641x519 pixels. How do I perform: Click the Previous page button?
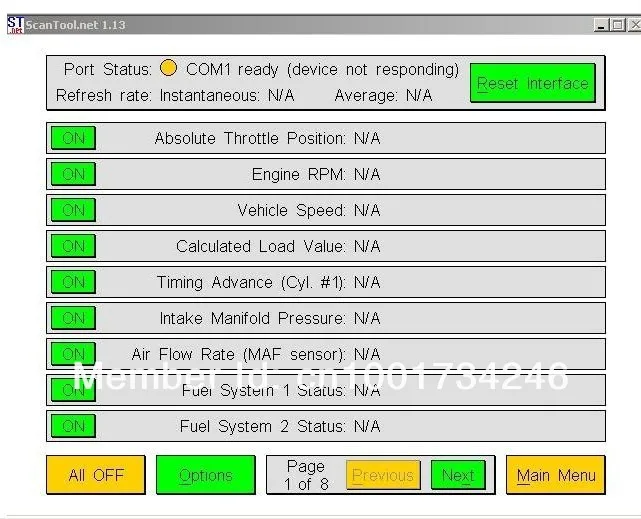(x=383, y=475)
